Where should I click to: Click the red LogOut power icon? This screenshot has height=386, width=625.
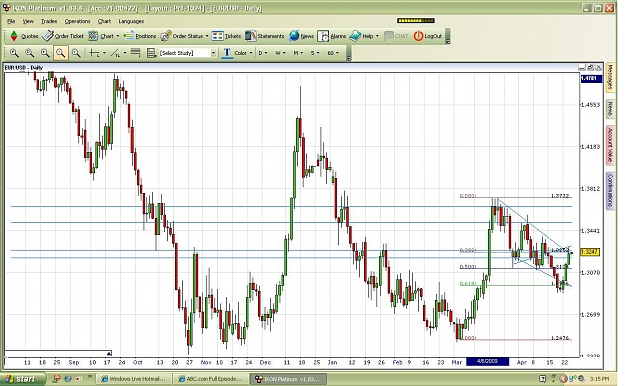click(x=418, y=36)
